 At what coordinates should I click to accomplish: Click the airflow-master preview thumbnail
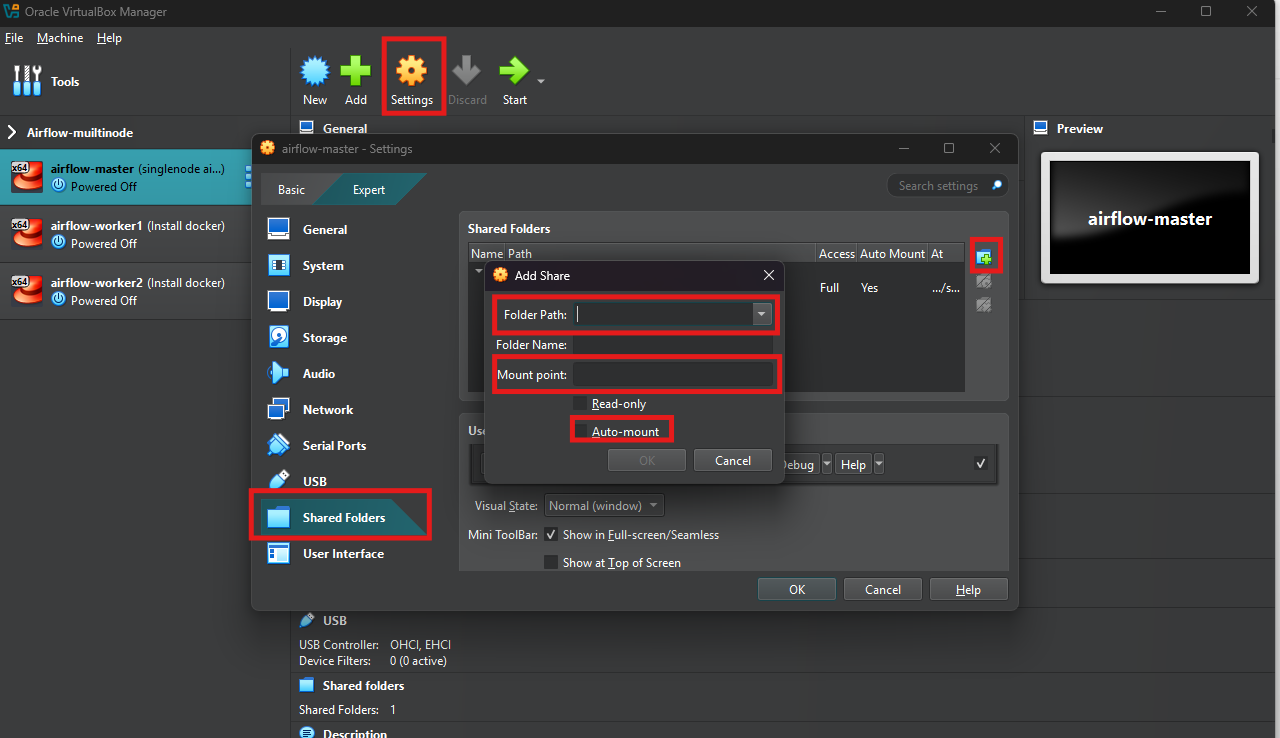point(1149,218)
